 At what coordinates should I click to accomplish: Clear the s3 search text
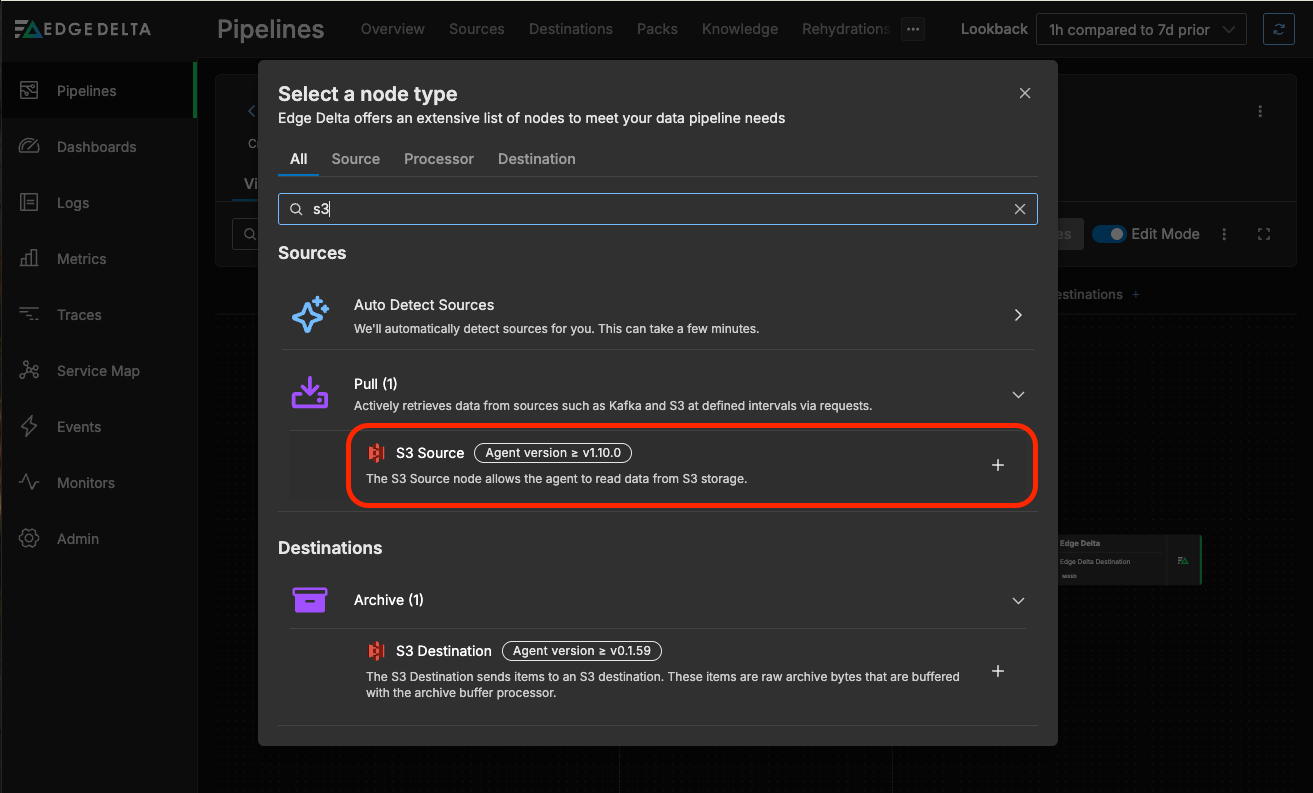[x=1019, y=209]
